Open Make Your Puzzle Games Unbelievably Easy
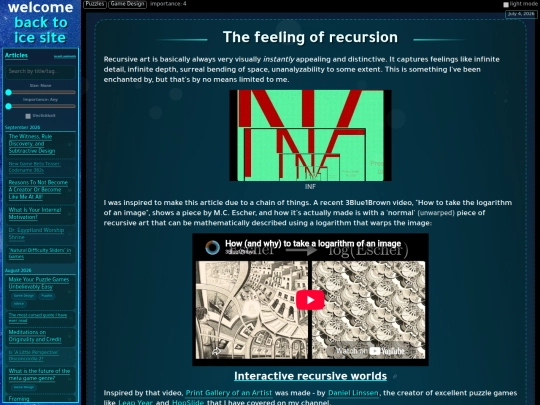The width and height of the screenshot is (540, 405). (x=39, y=283)
